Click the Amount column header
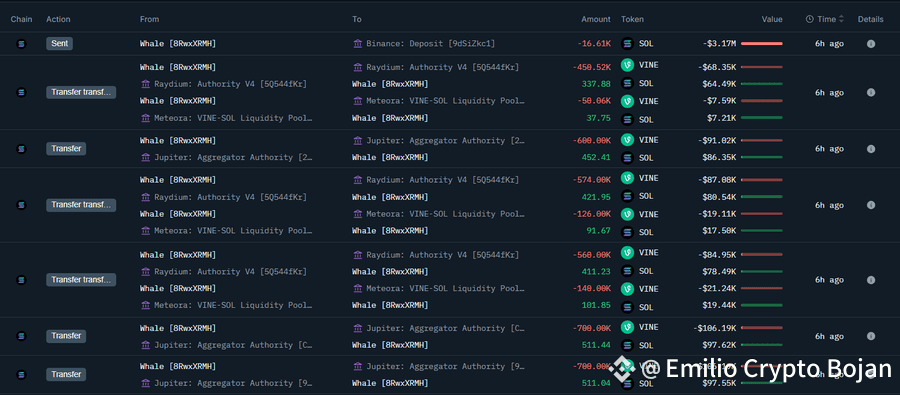Image resolution: width=900 pixels, height=395 pixels. click(x=596, y=19)
